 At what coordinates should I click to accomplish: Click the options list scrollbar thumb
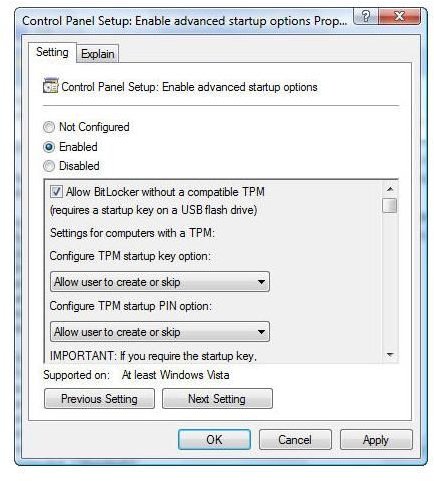click(x=390, y=205)
